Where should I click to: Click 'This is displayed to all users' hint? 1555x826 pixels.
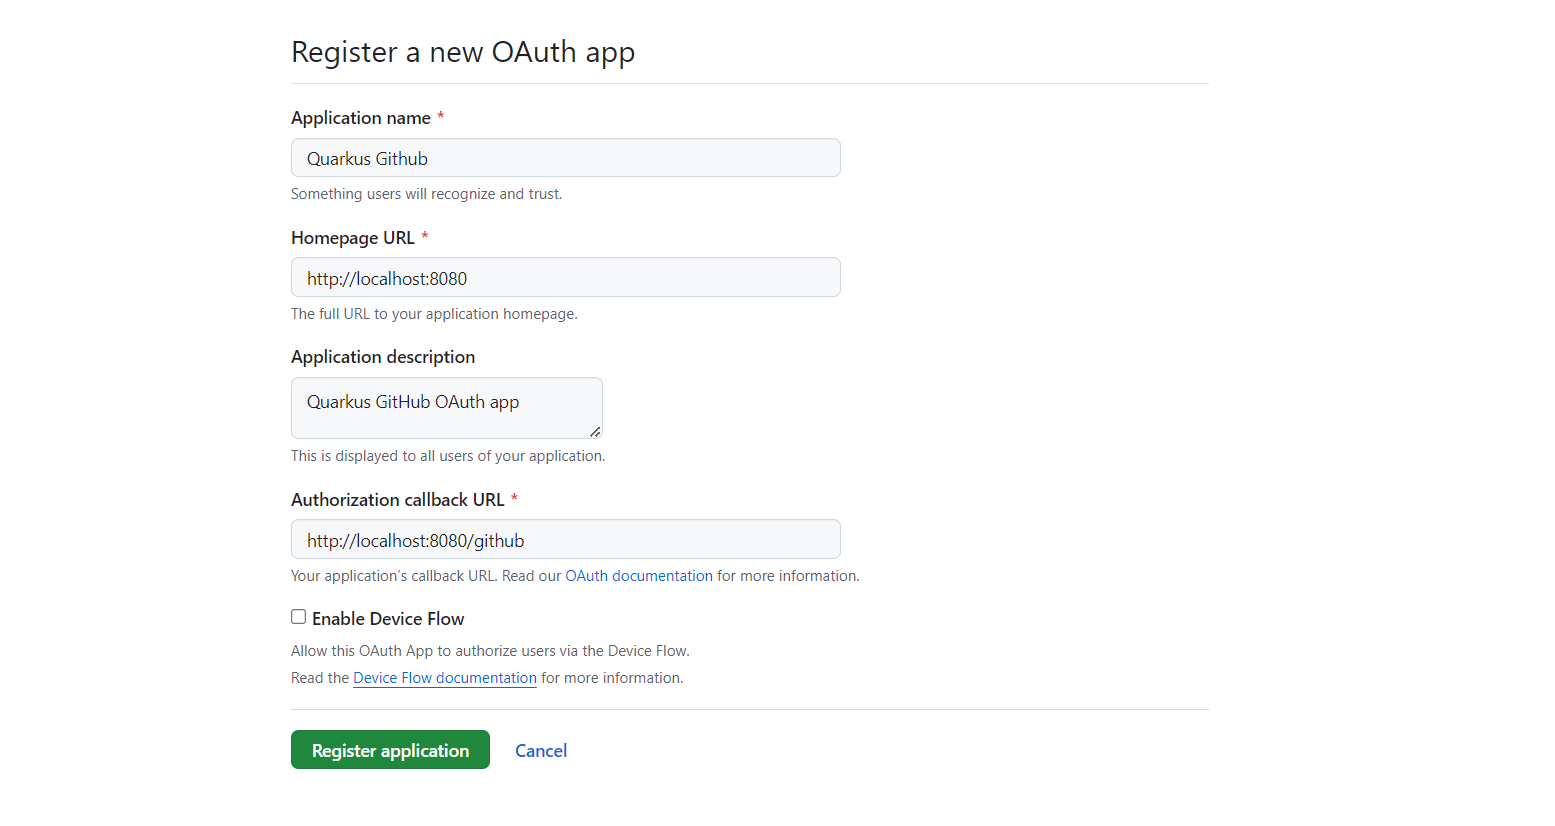pyautogui.click(x=448, y=456)
